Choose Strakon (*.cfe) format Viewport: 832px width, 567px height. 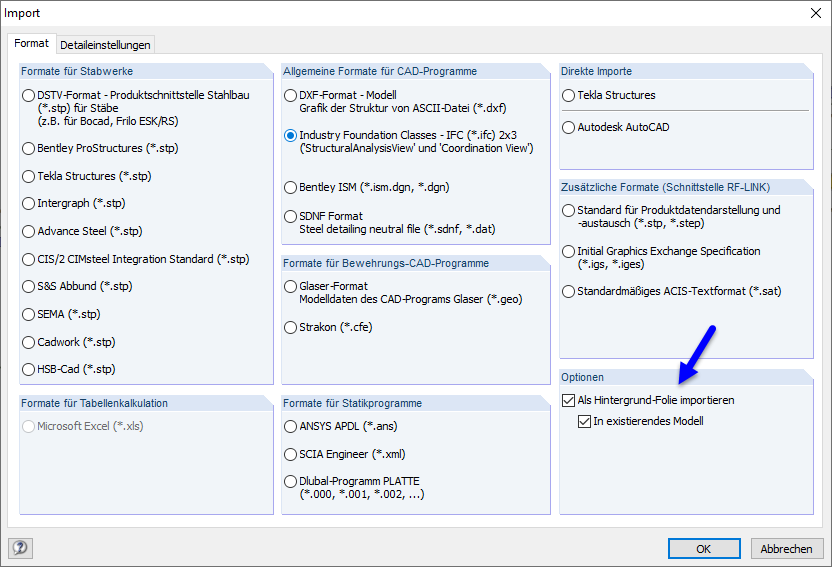coord(291,327)
